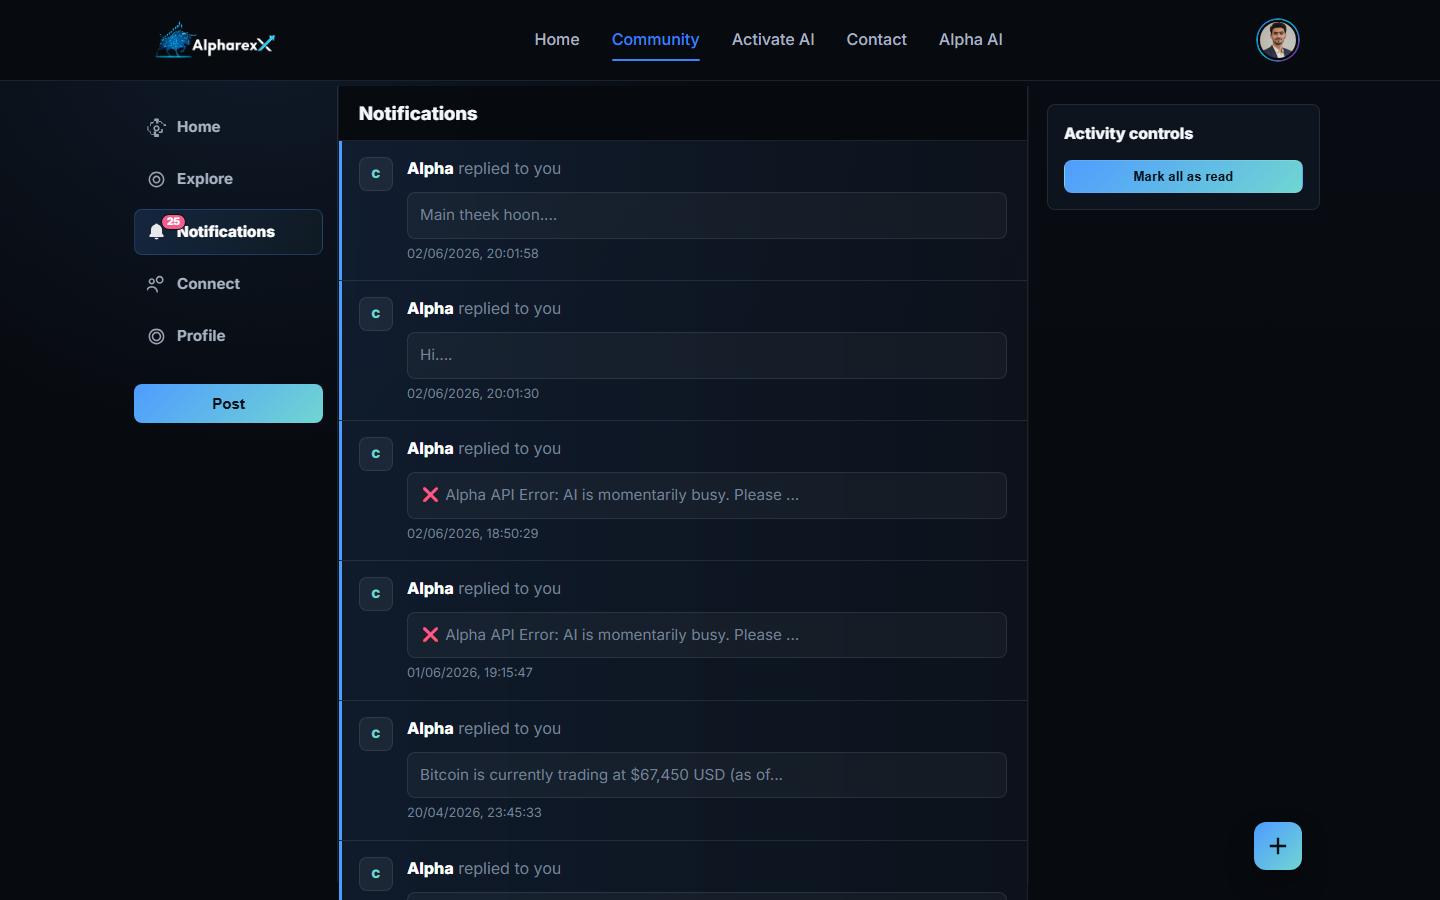Click the red X on the 18:50:29 error
Viewport: 1440px width, 900px height.
(x=430, y=495)
